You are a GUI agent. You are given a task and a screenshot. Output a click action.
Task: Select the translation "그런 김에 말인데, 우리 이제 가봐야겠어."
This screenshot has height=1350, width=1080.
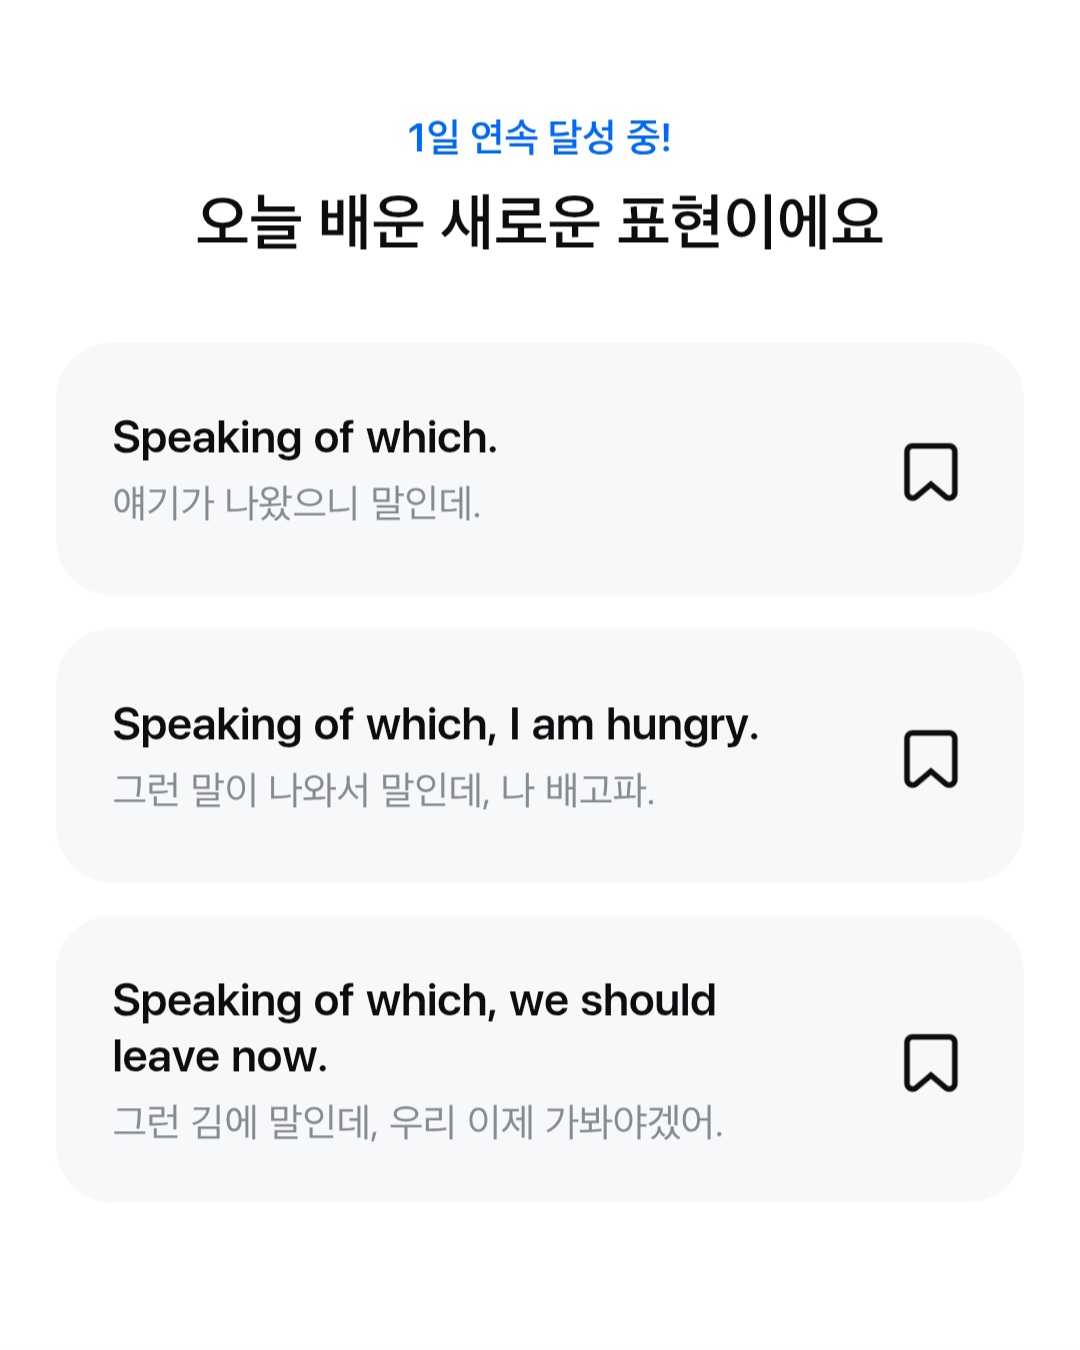click(x=418, y=1122)
